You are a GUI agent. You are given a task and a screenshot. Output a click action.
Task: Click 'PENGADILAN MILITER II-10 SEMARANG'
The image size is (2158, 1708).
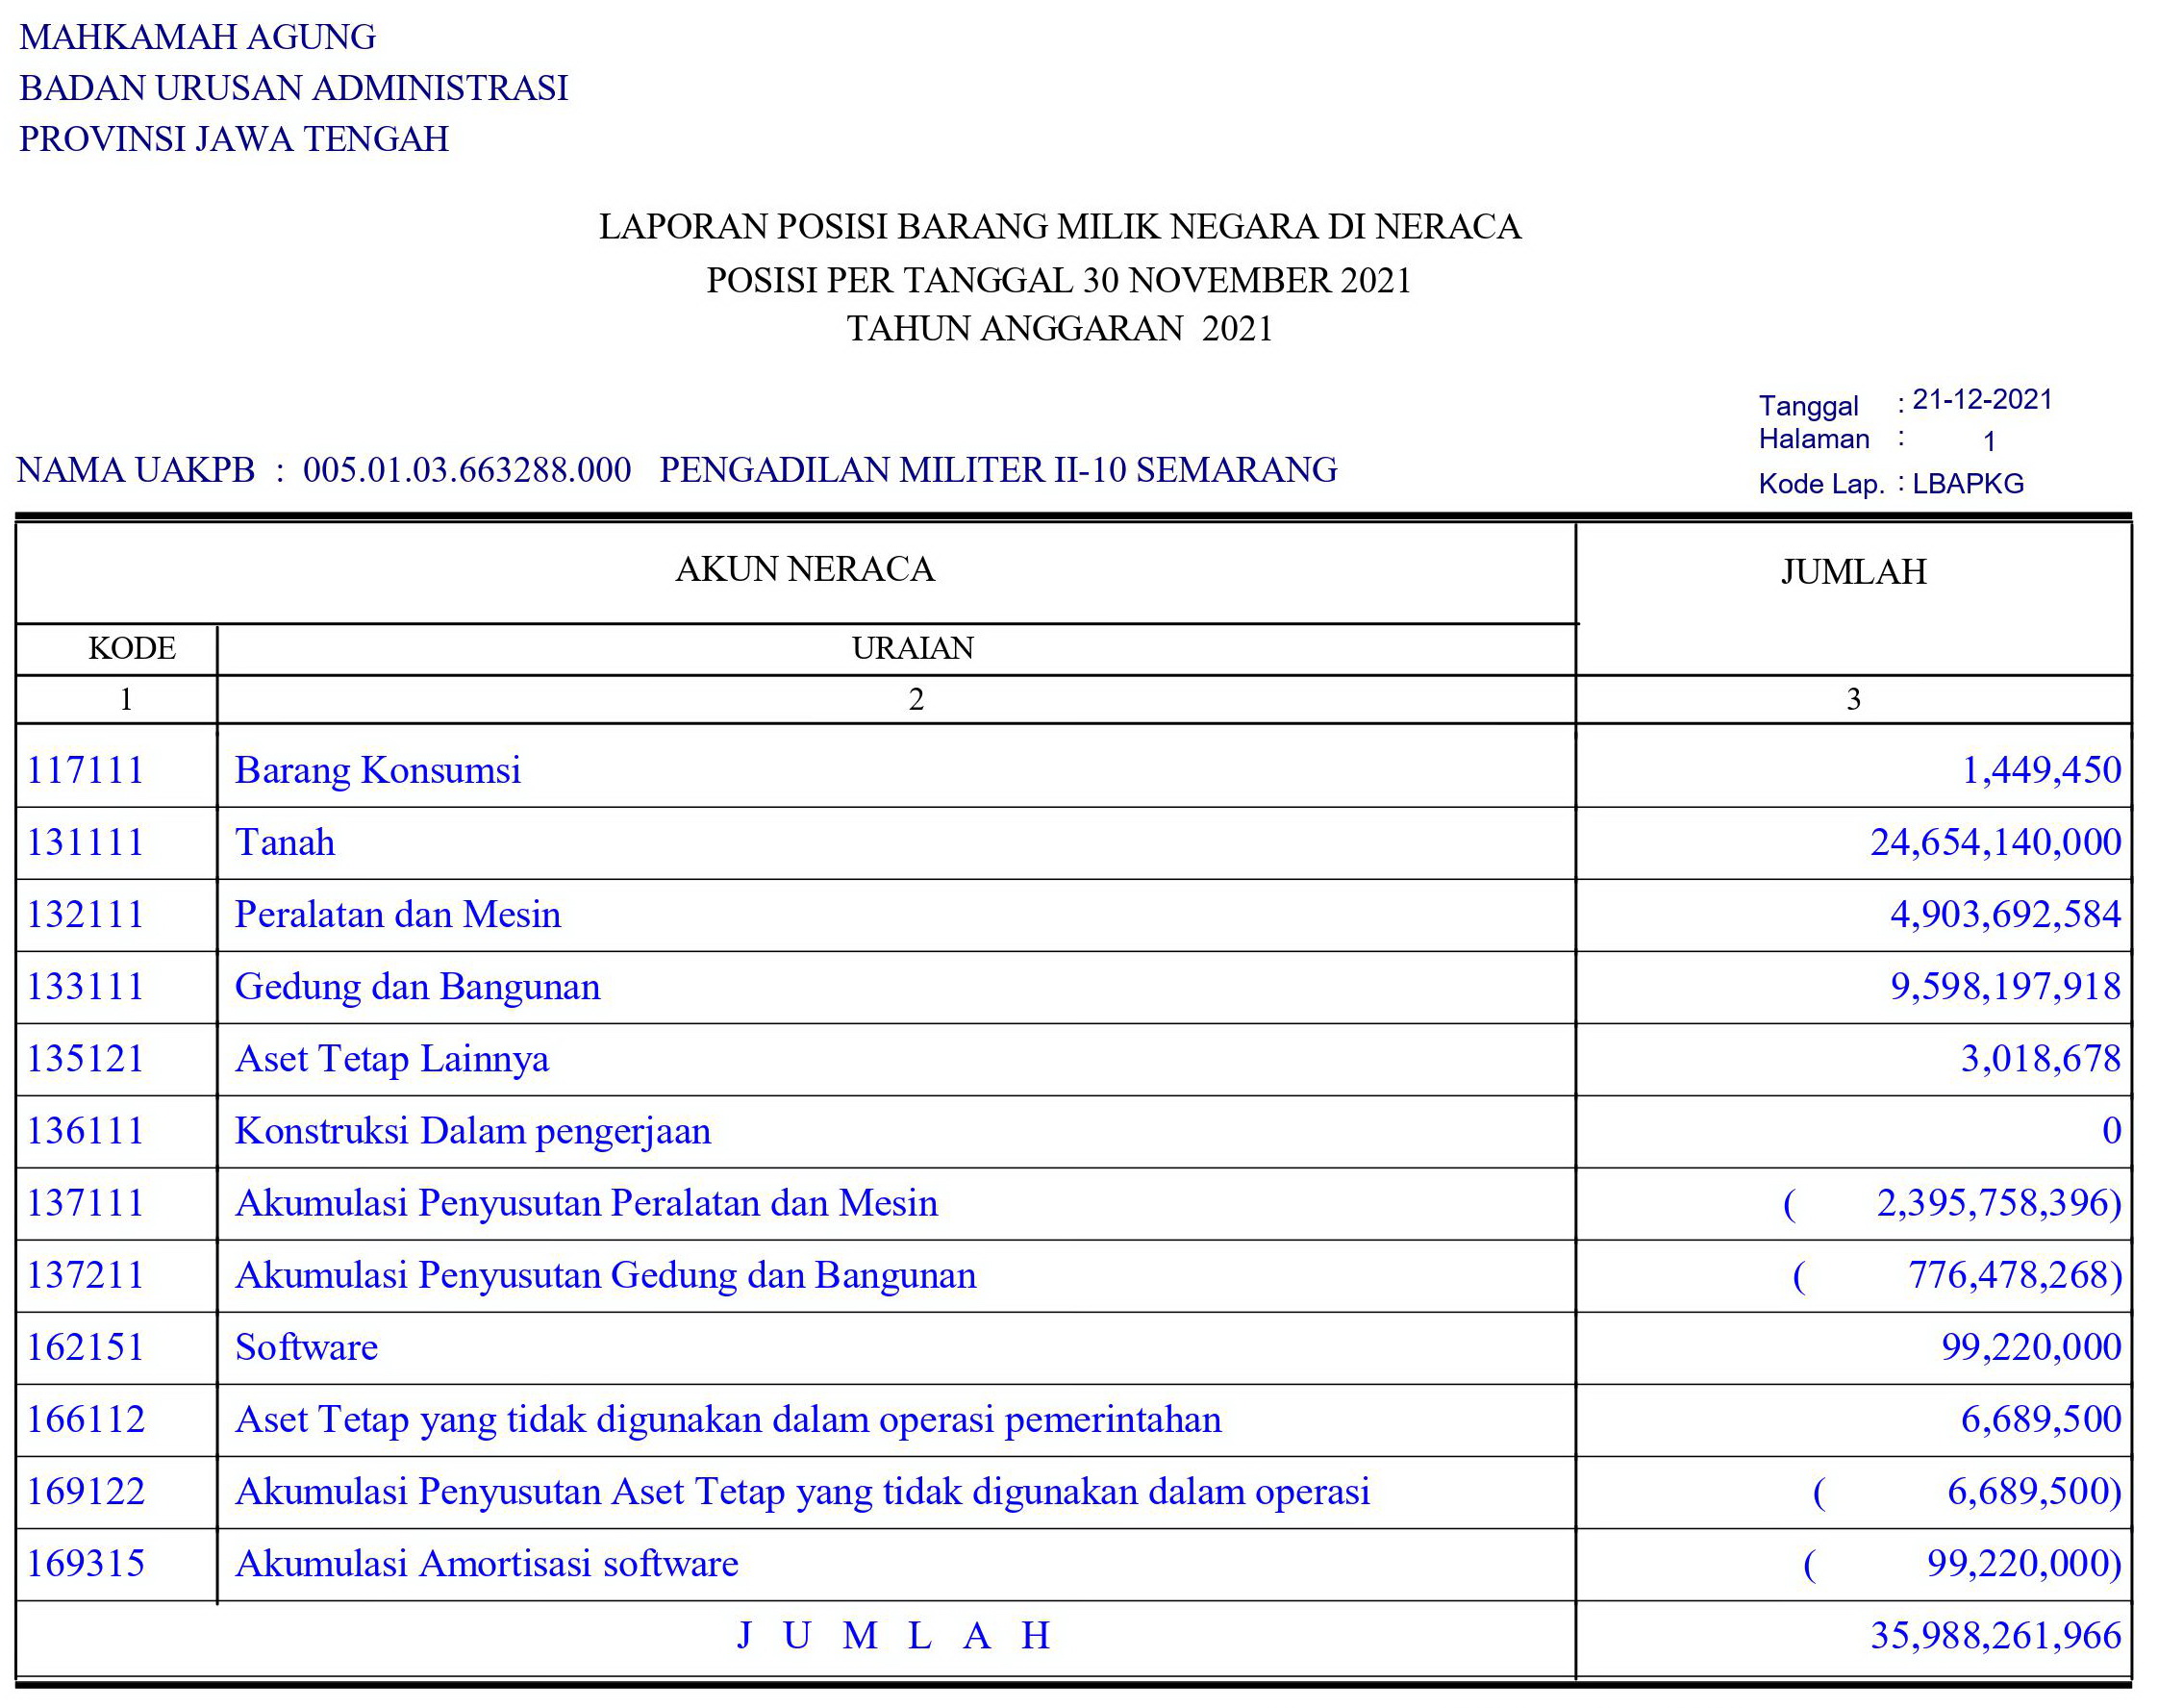click(998, 469)
